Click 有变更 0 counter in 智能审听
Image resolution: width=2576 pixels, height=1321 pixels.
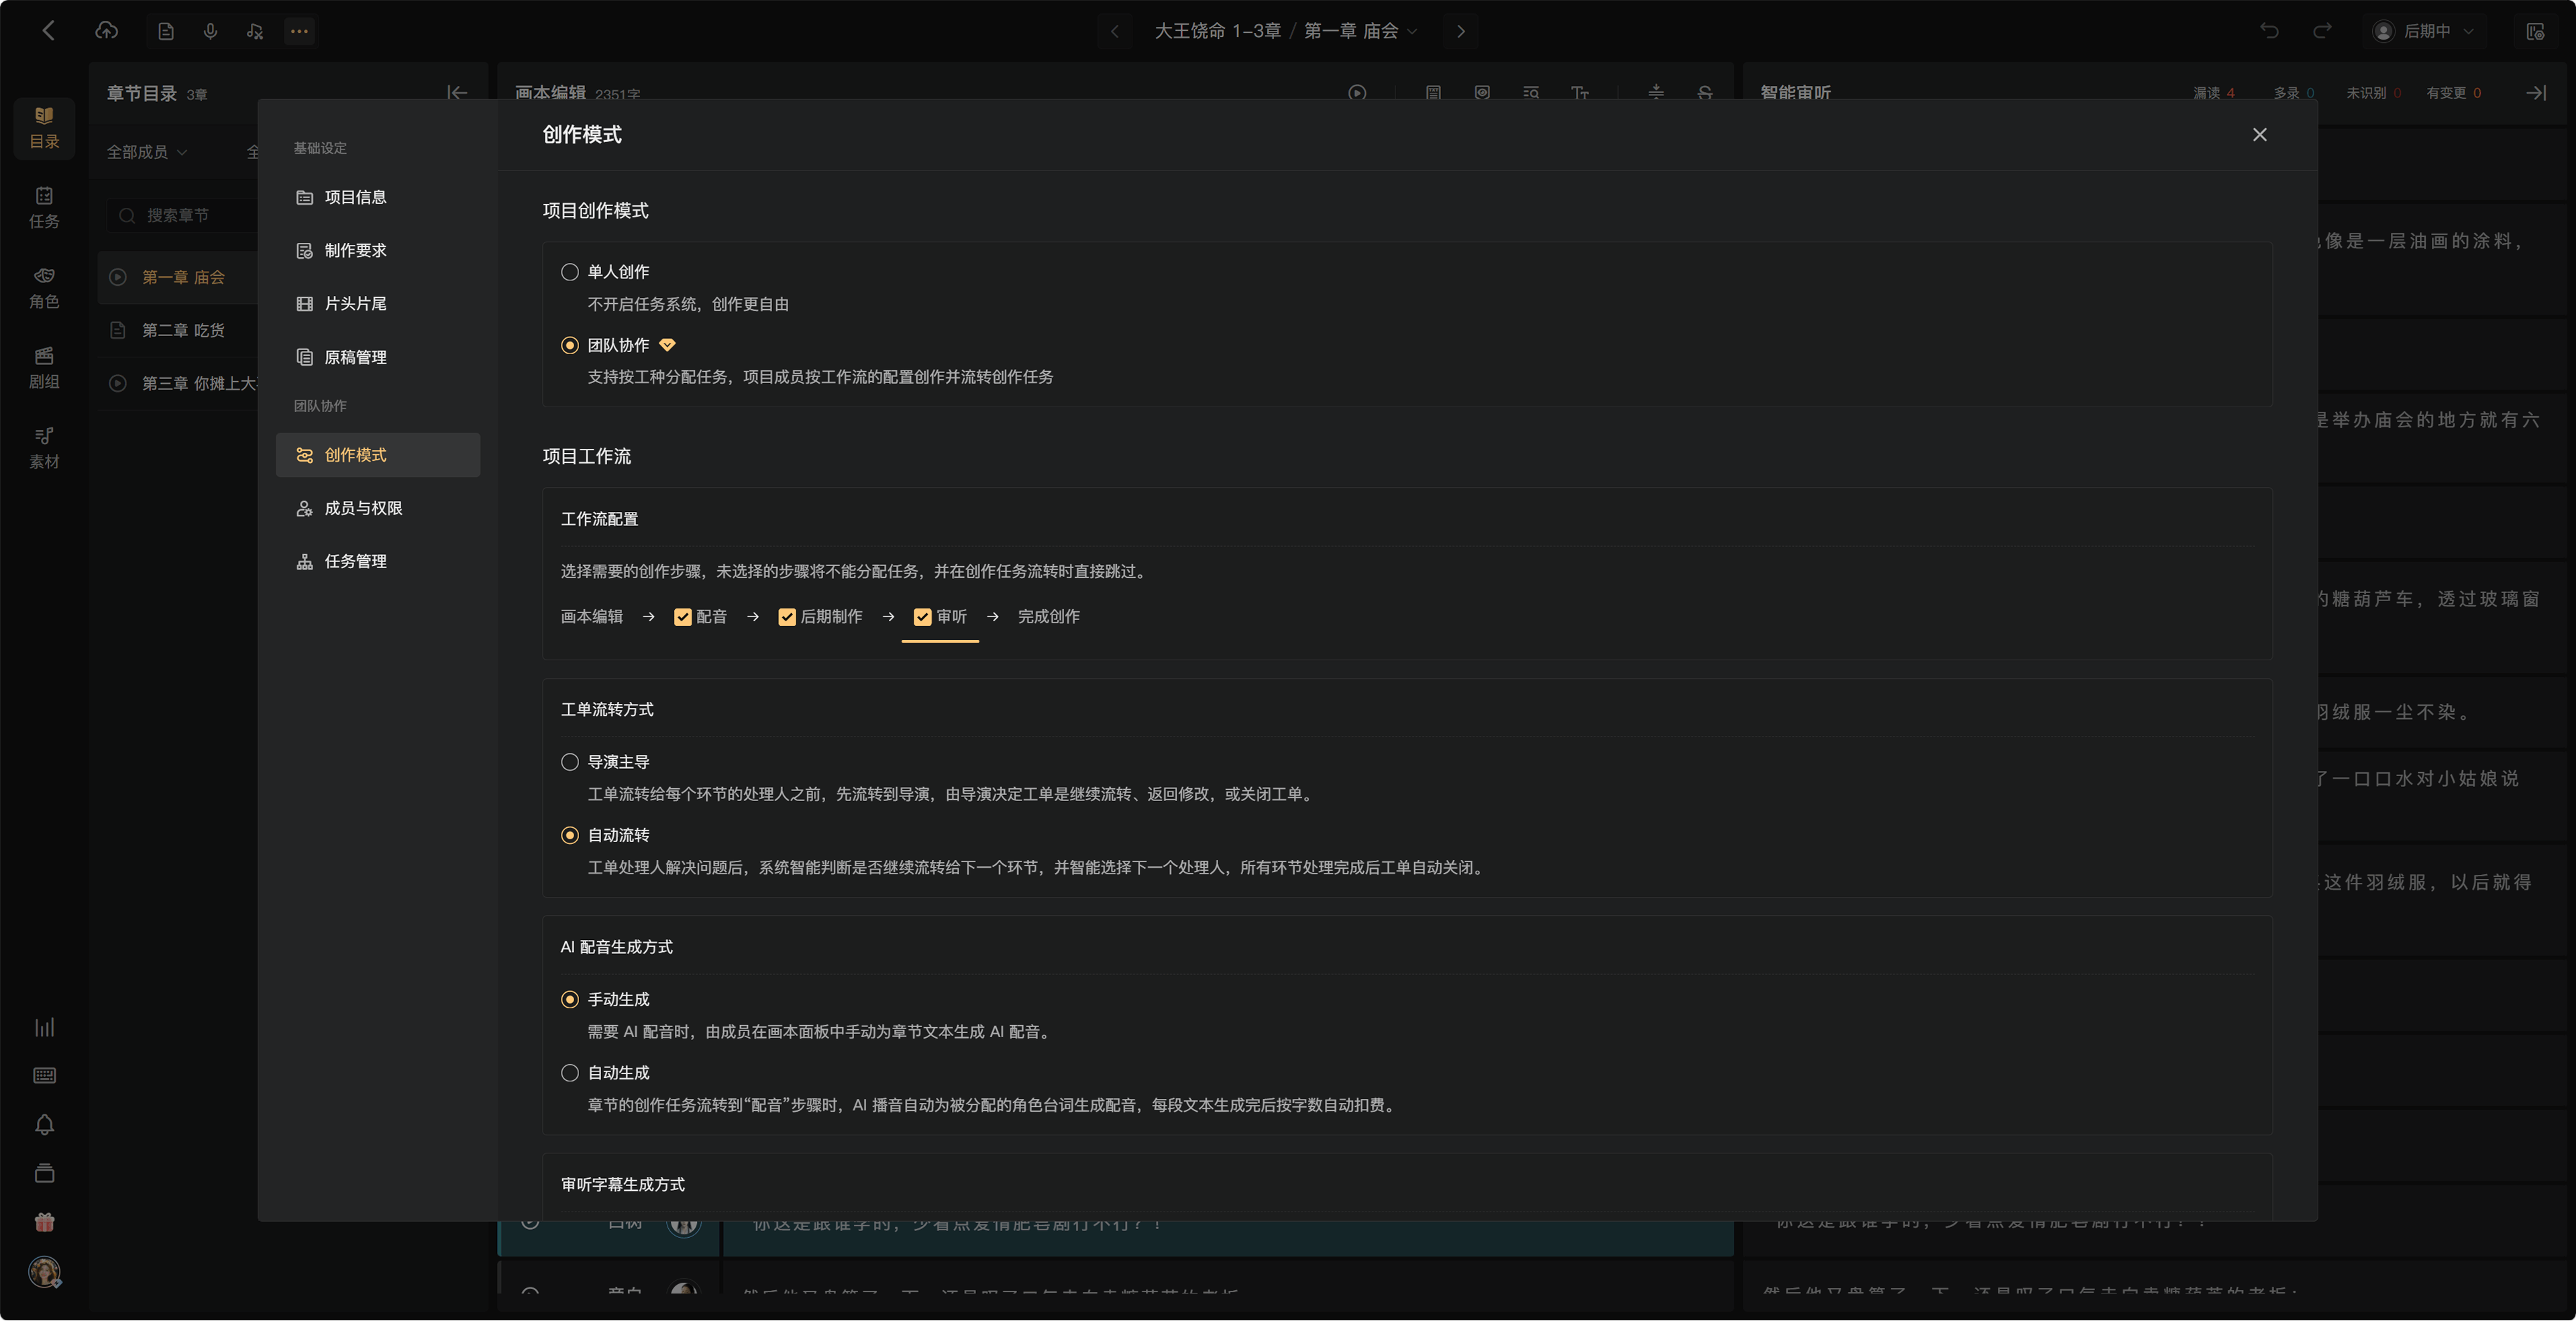pos(2454,93)
